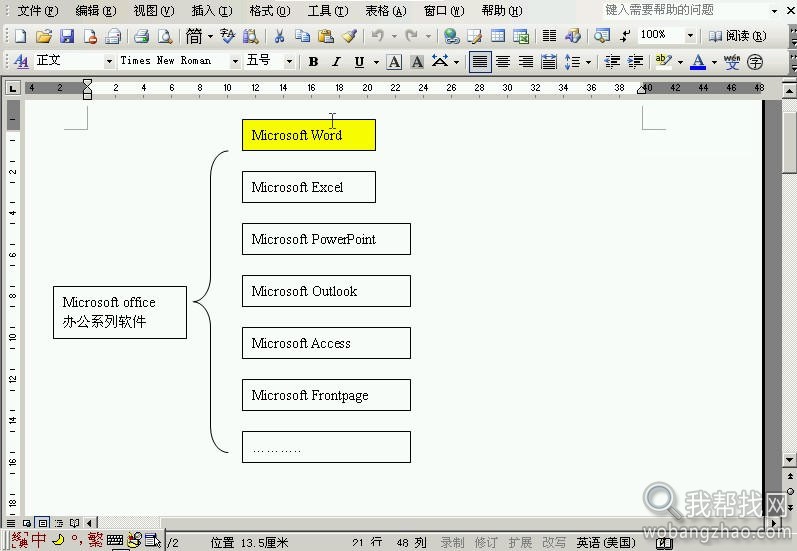Decrease the paragraph indent
The height and width of the screenshot is (551, 797).
[x=612, y=62]
